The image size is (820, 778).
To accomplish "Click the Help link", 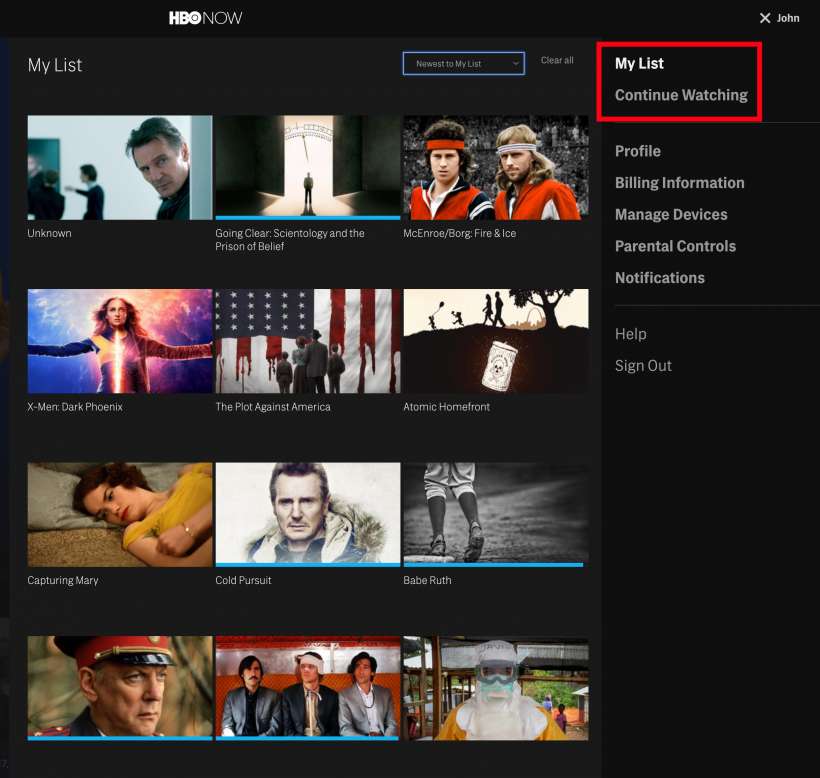I will tap(630, 334).
